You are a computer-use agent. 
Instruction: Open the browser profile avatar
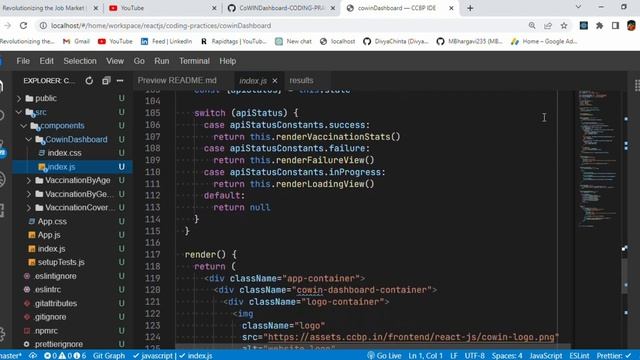click(631, 25)
